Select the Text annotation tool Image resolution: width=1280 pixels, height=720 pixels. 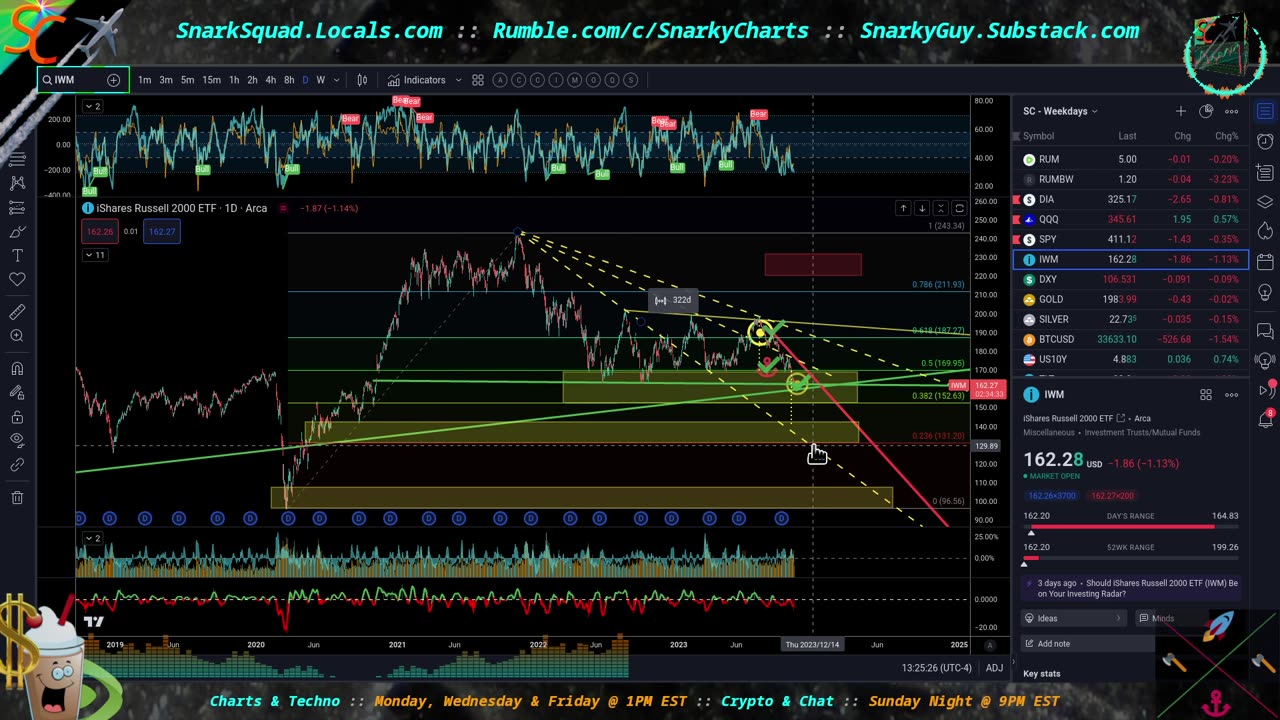(x=17, y=256)
